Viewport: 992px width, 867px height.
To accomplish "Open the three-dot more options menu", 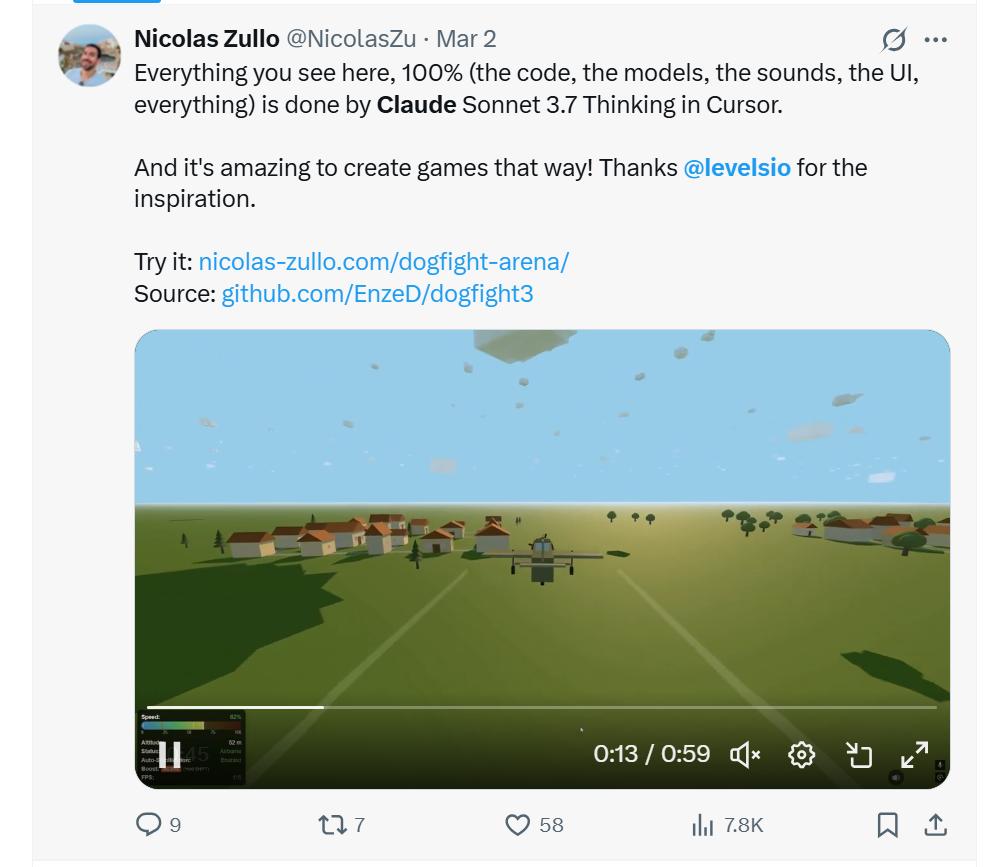I will coord(936,40).
